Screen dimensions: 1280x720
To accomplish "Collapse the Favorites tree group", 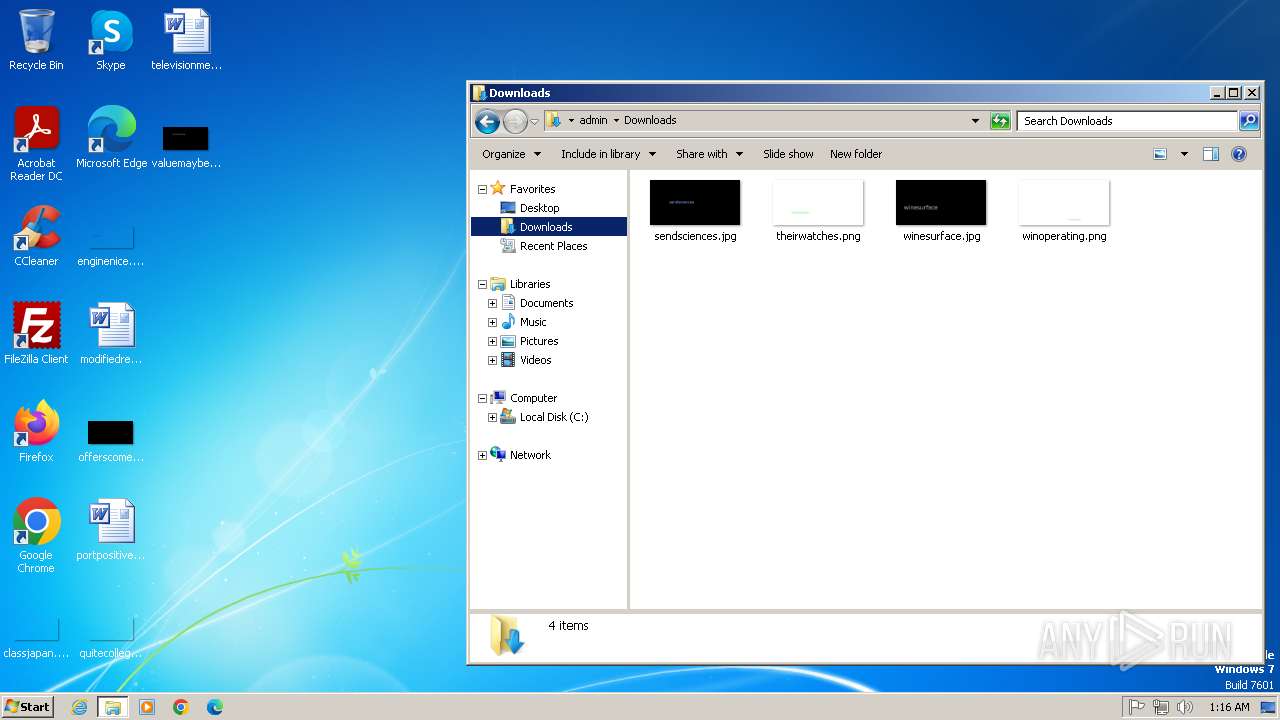I will click(x=482, y=189).
